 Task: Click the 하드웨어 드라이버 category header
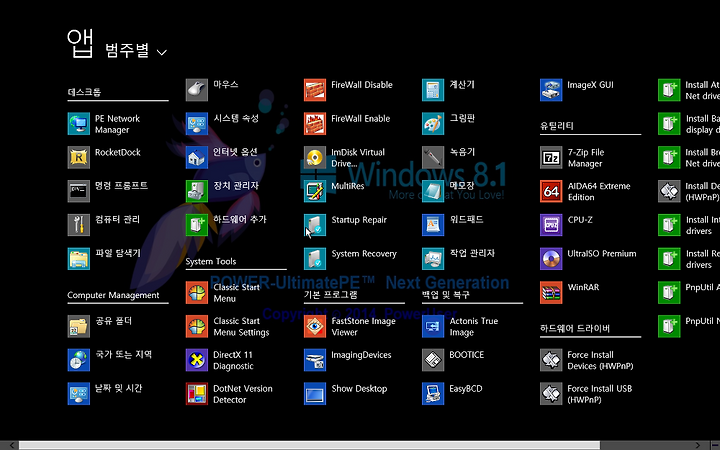coord(575,328)
